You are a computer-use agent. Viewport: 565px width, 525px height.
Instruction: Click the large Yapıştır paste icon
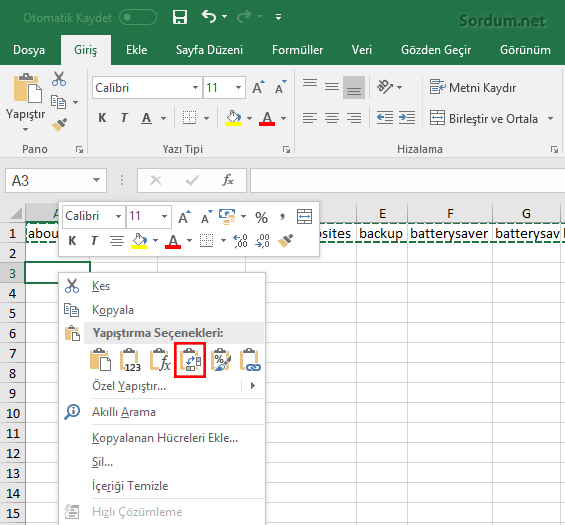coord(27,88)
